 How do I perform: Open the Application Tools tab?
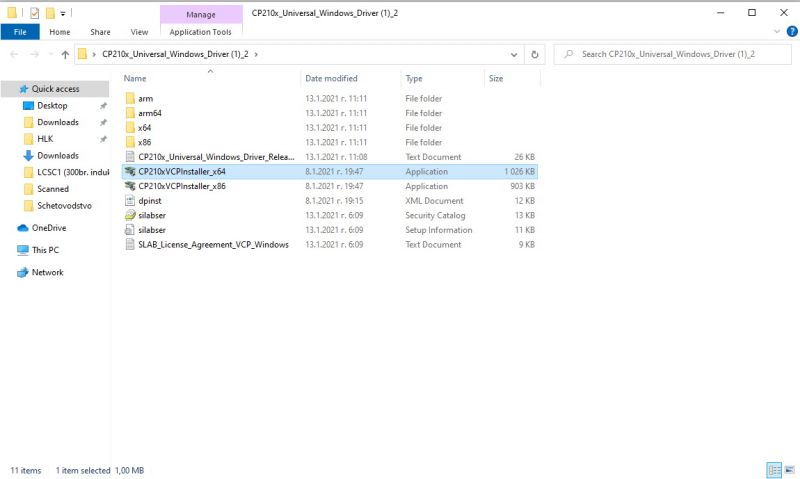click(200, 32)
